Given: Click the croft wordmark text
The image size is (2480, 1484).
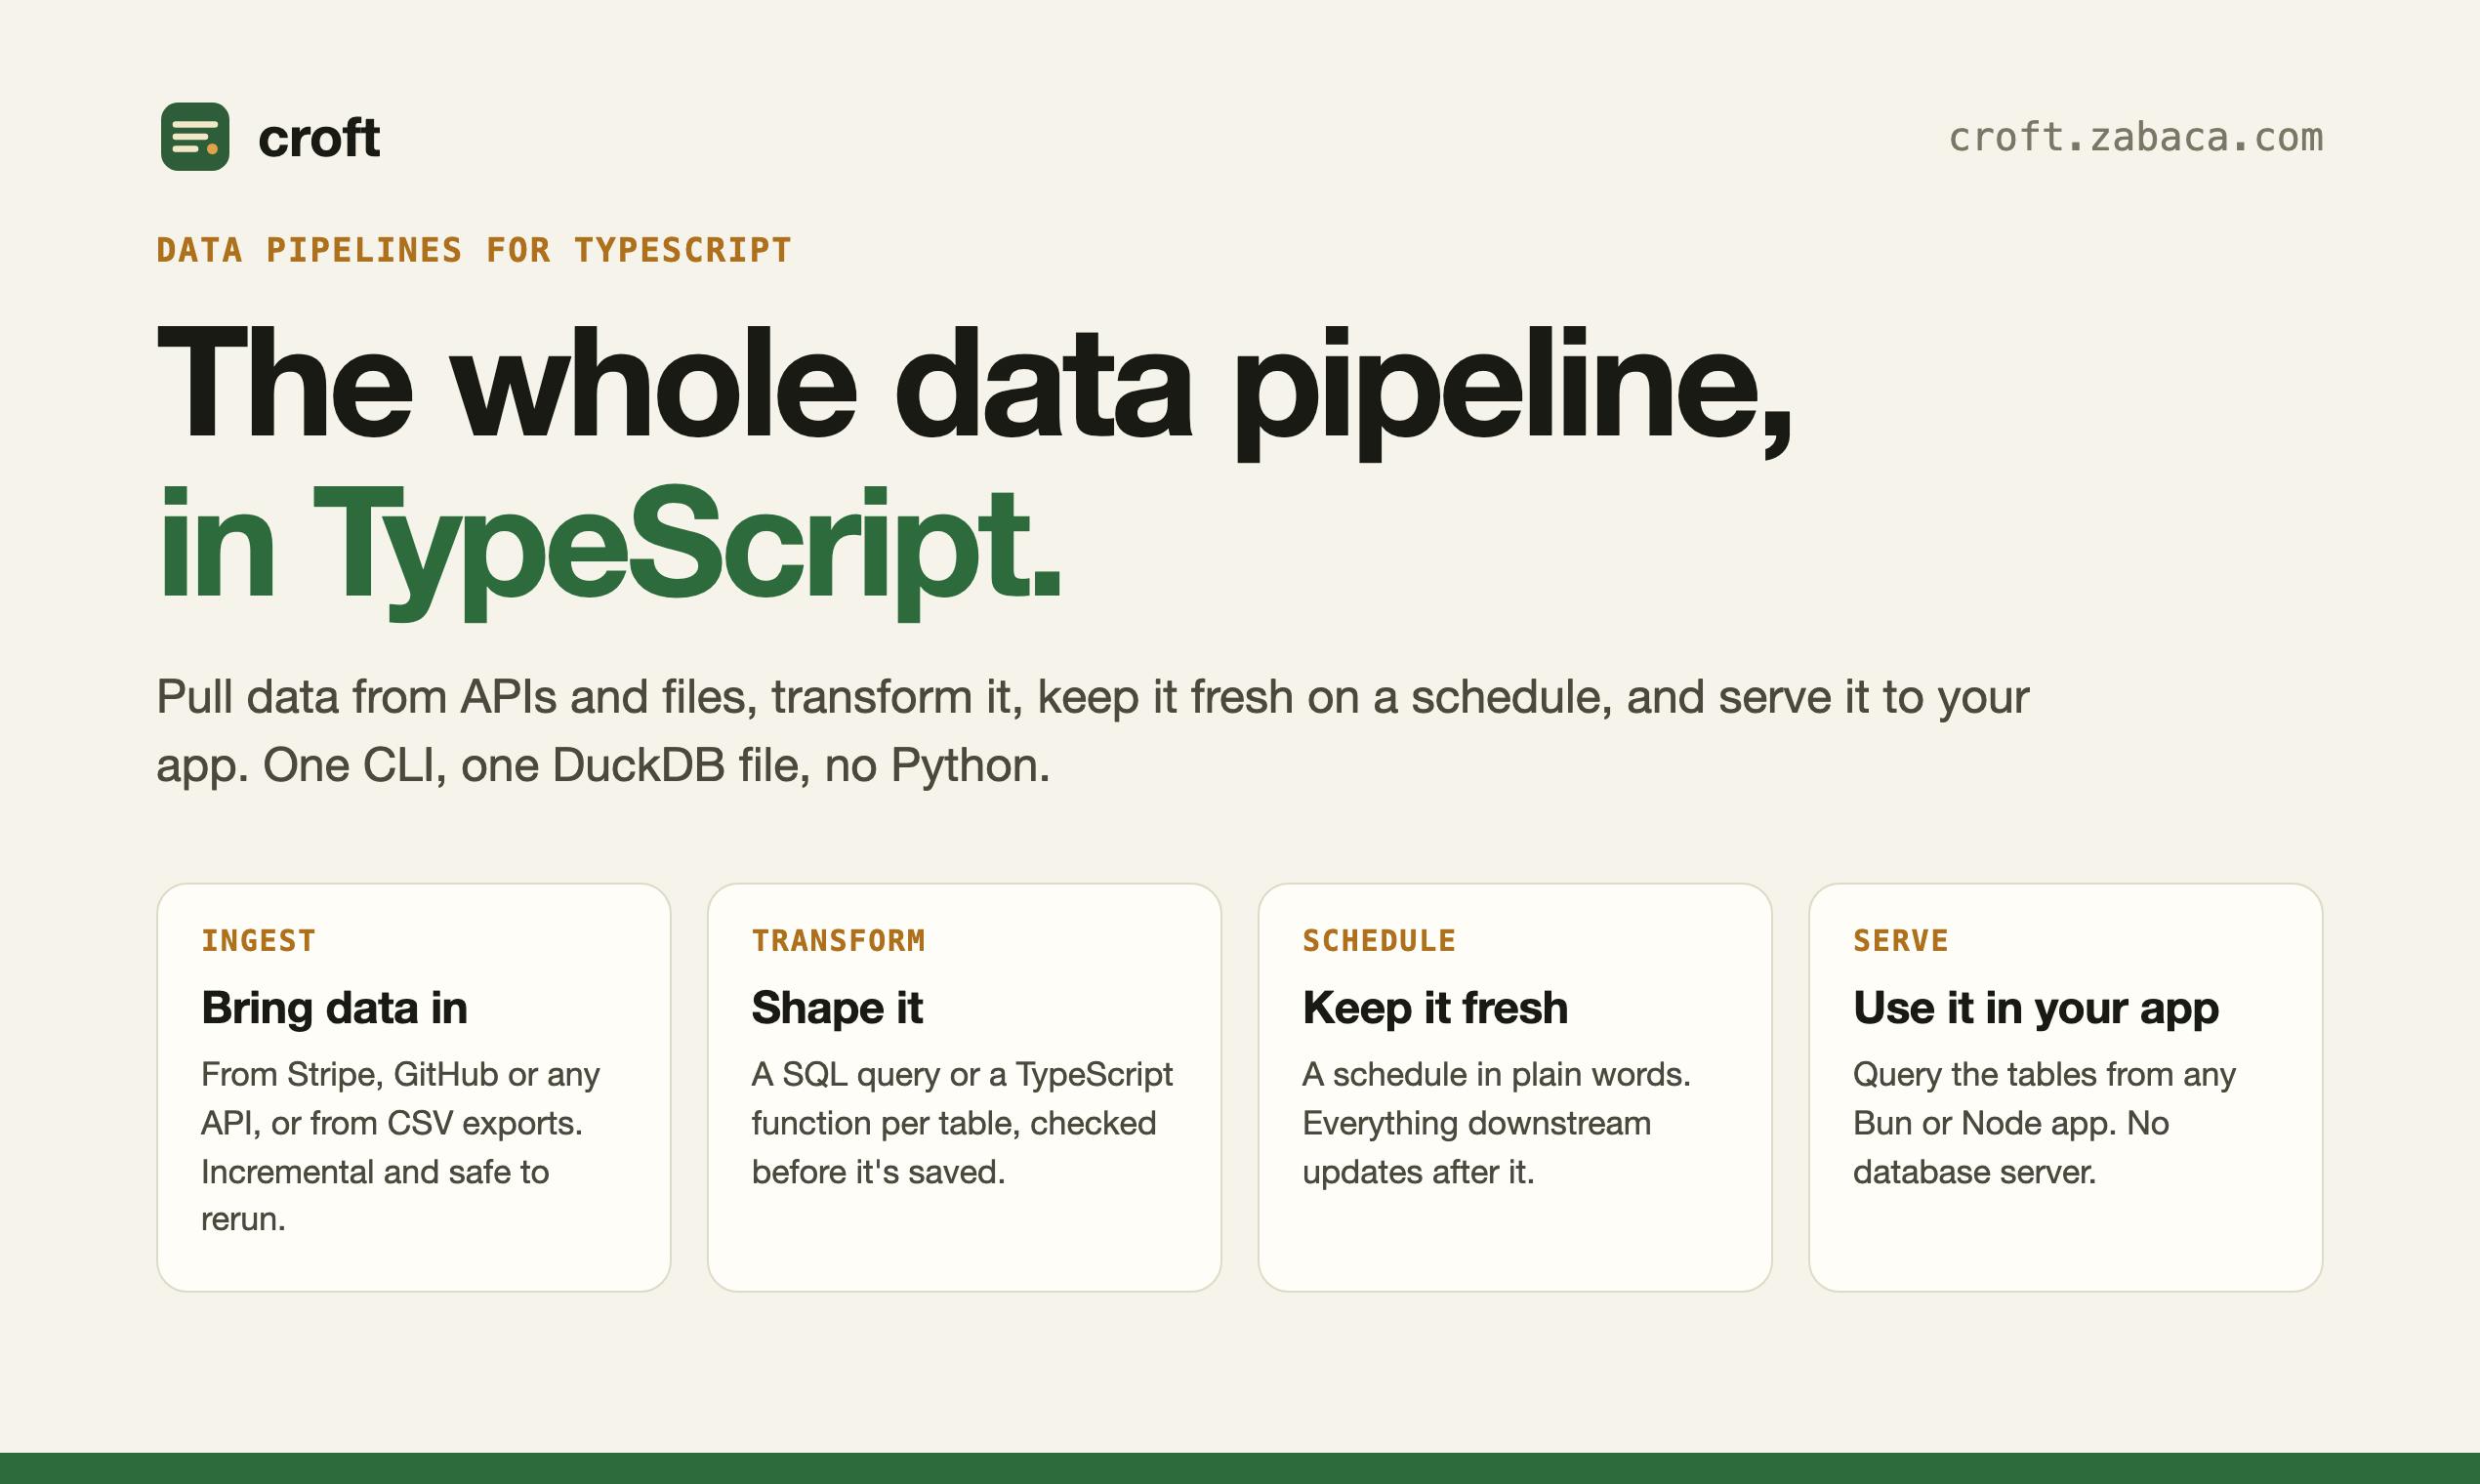Looking at the screenshot, I should coord(319,137).
